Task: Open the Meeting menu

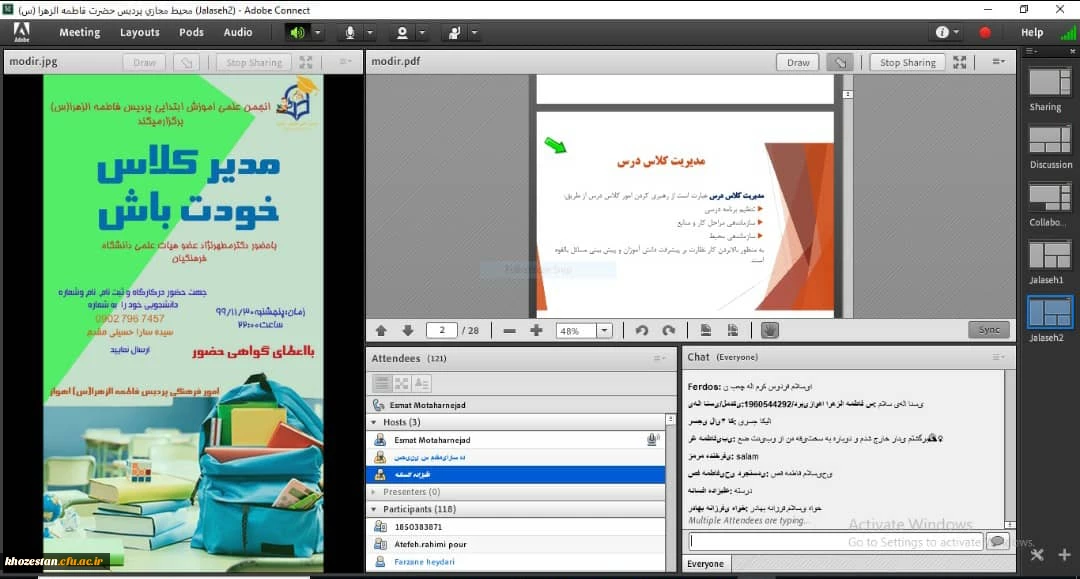Action: (x=79, y=32)
